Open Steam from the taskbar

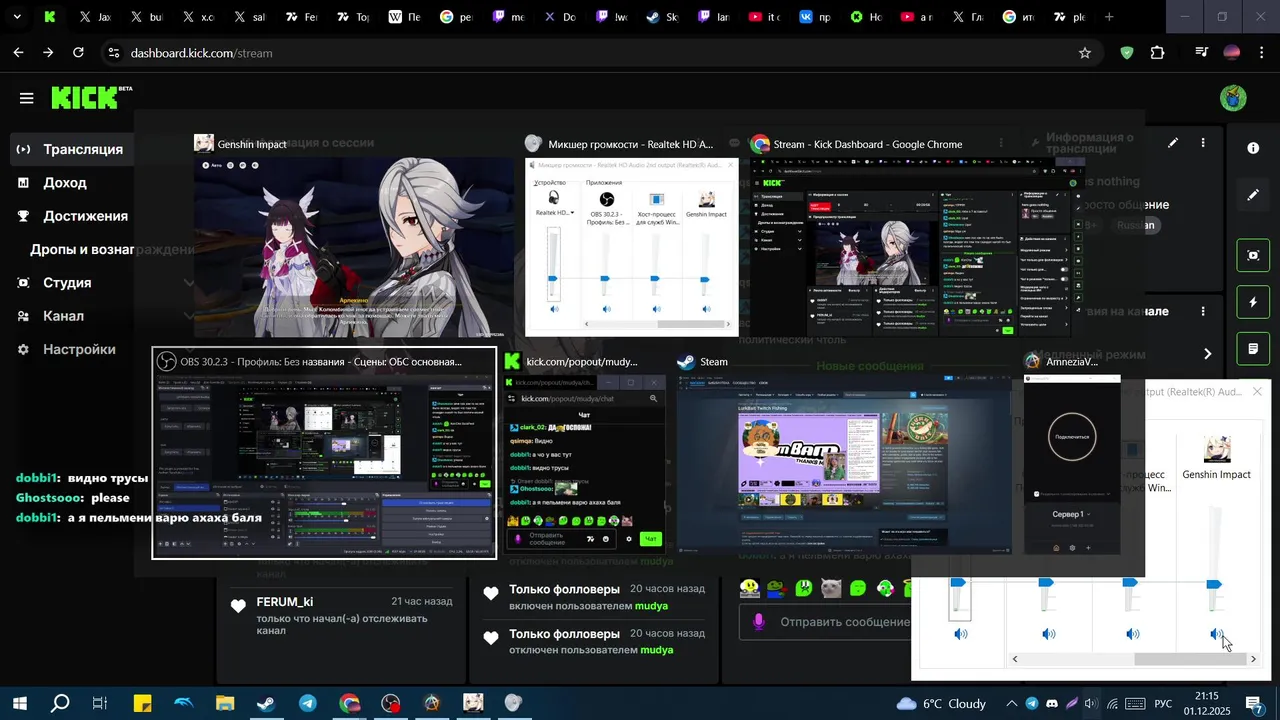point(265,704)
